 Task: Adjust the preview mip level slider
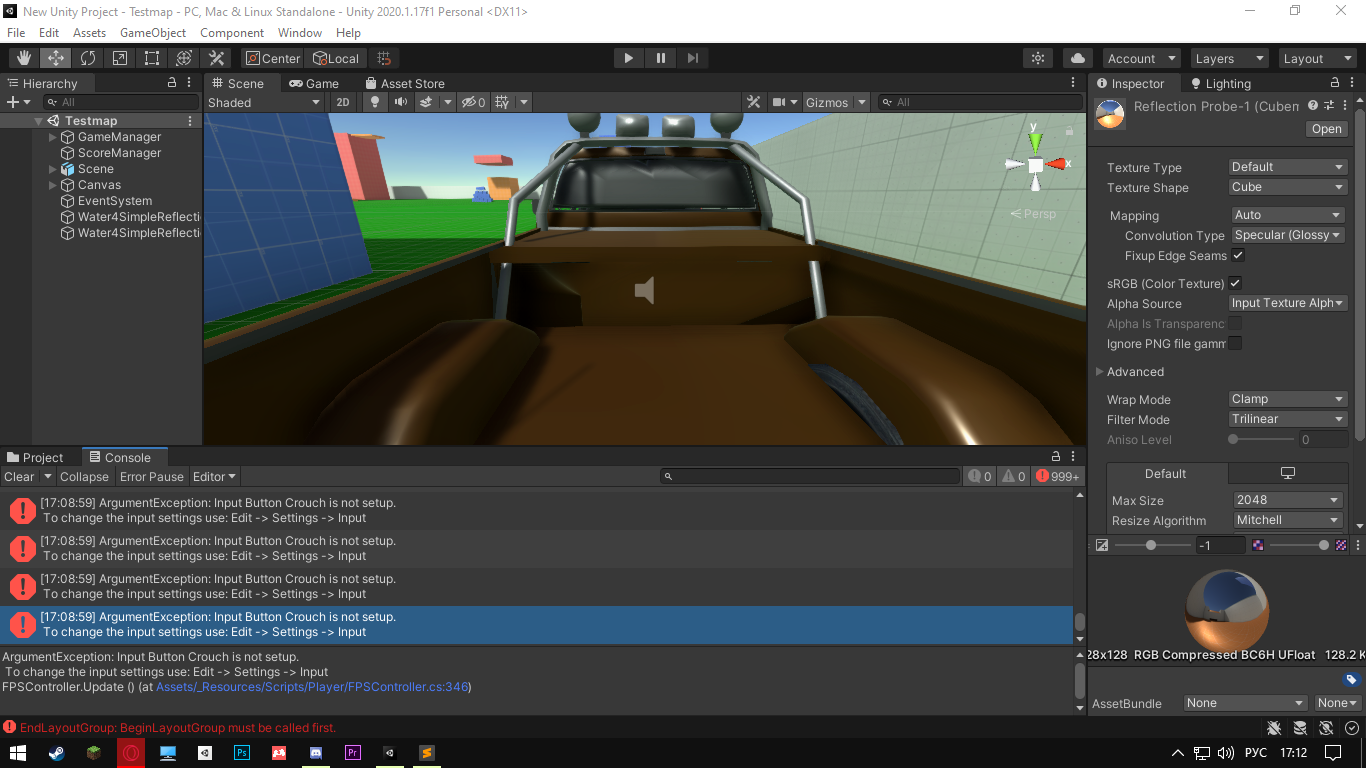1301,545
